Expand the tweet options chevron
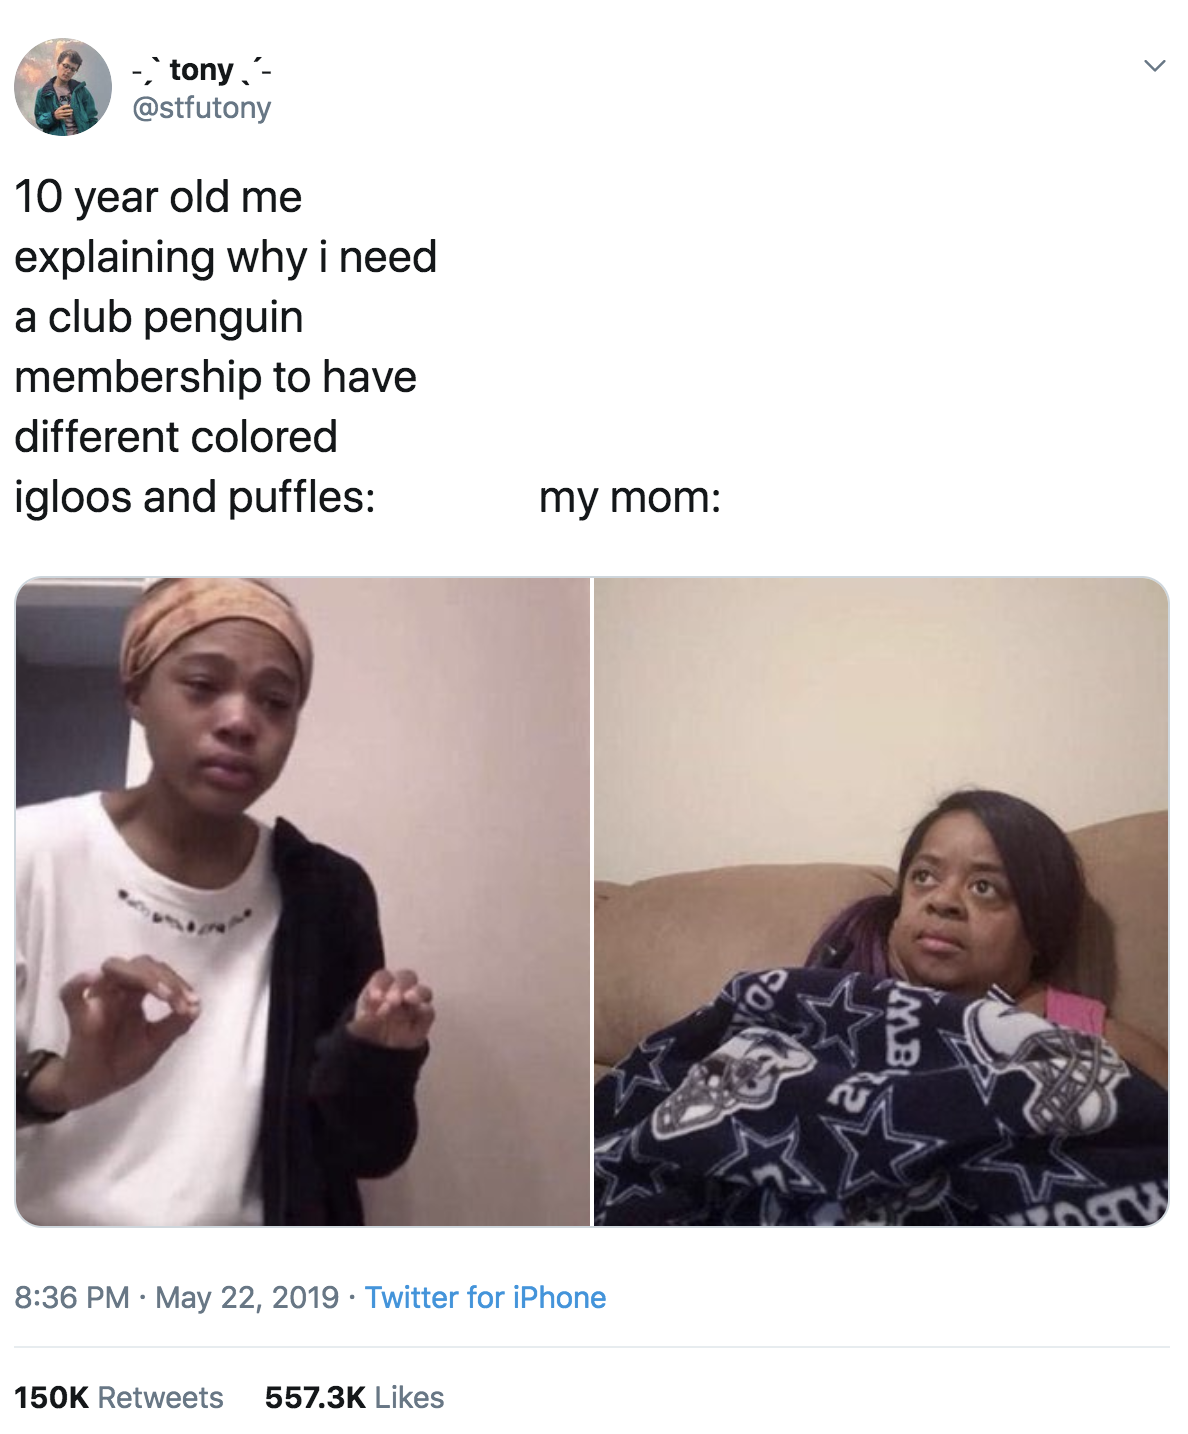 (x=1154, y=66)
